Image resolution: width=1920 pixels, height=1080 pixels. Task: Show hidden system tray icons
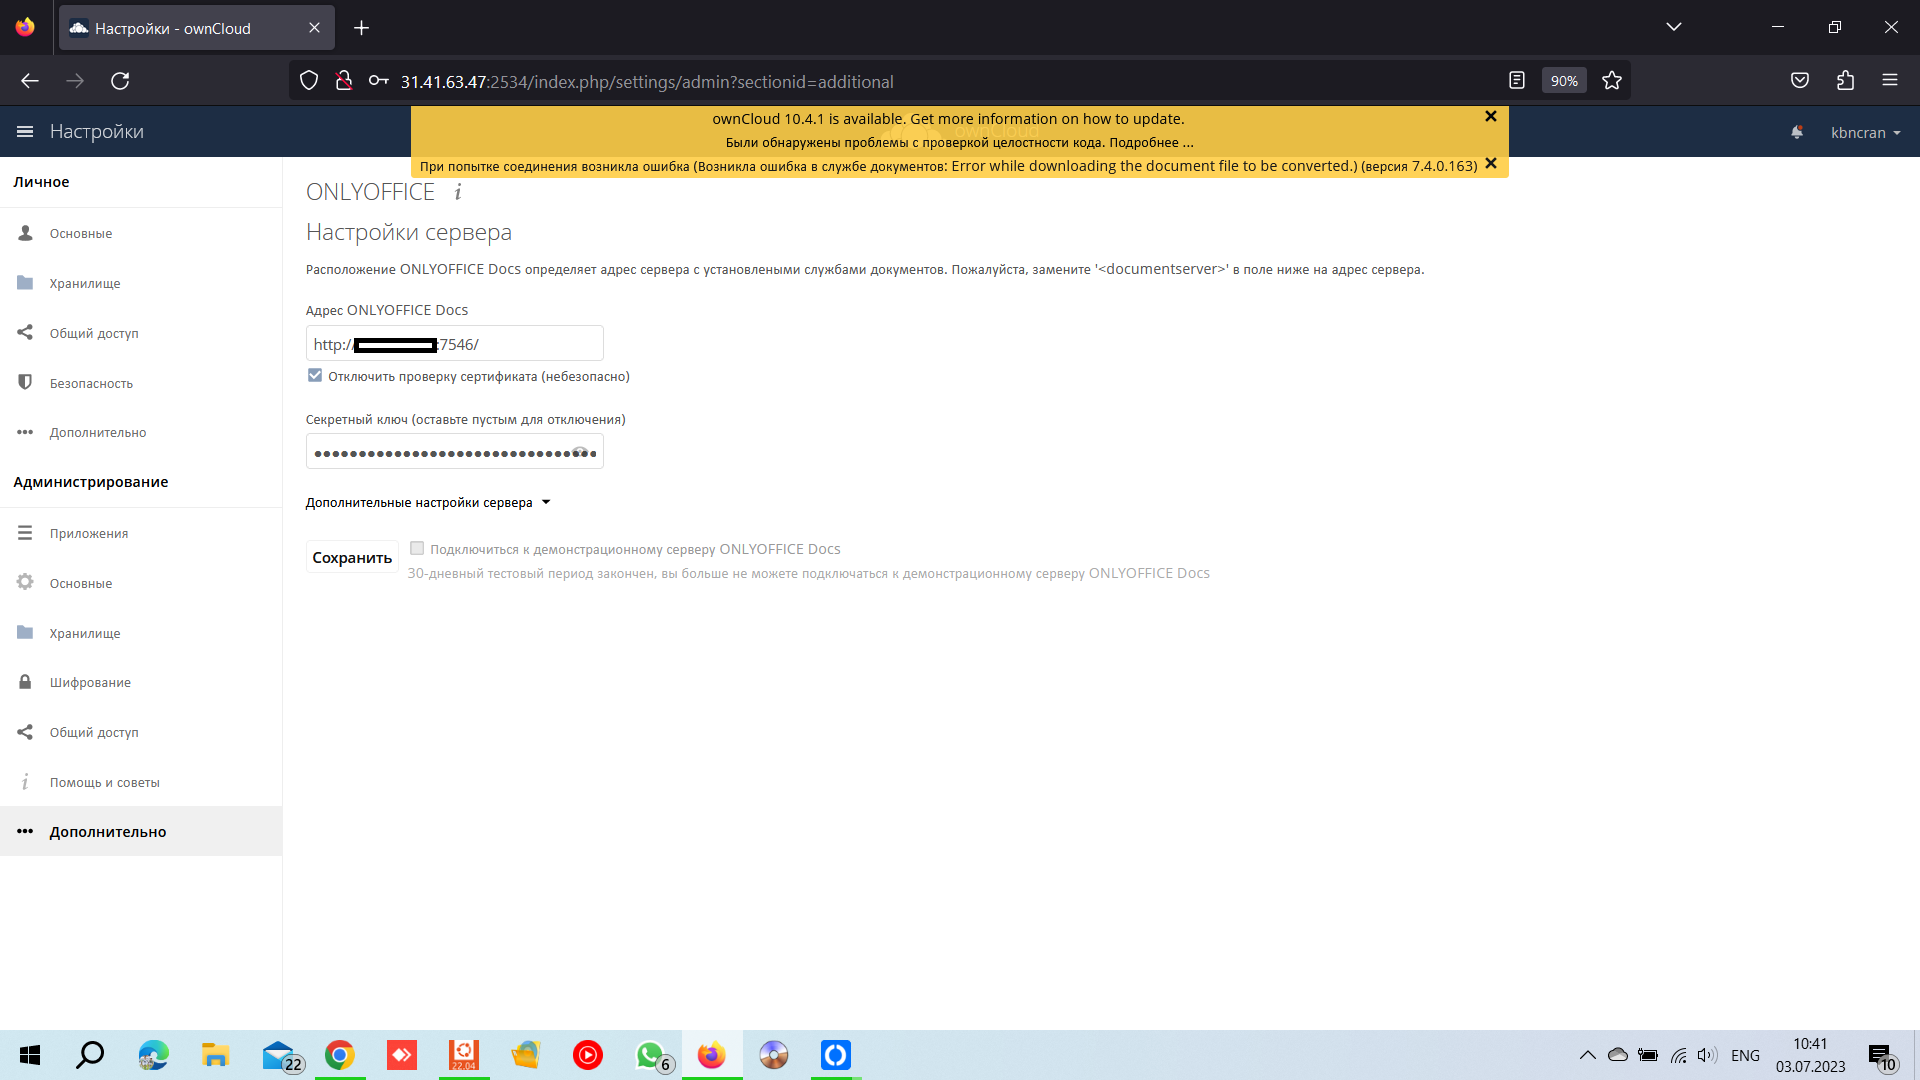click(1587, 1055)
